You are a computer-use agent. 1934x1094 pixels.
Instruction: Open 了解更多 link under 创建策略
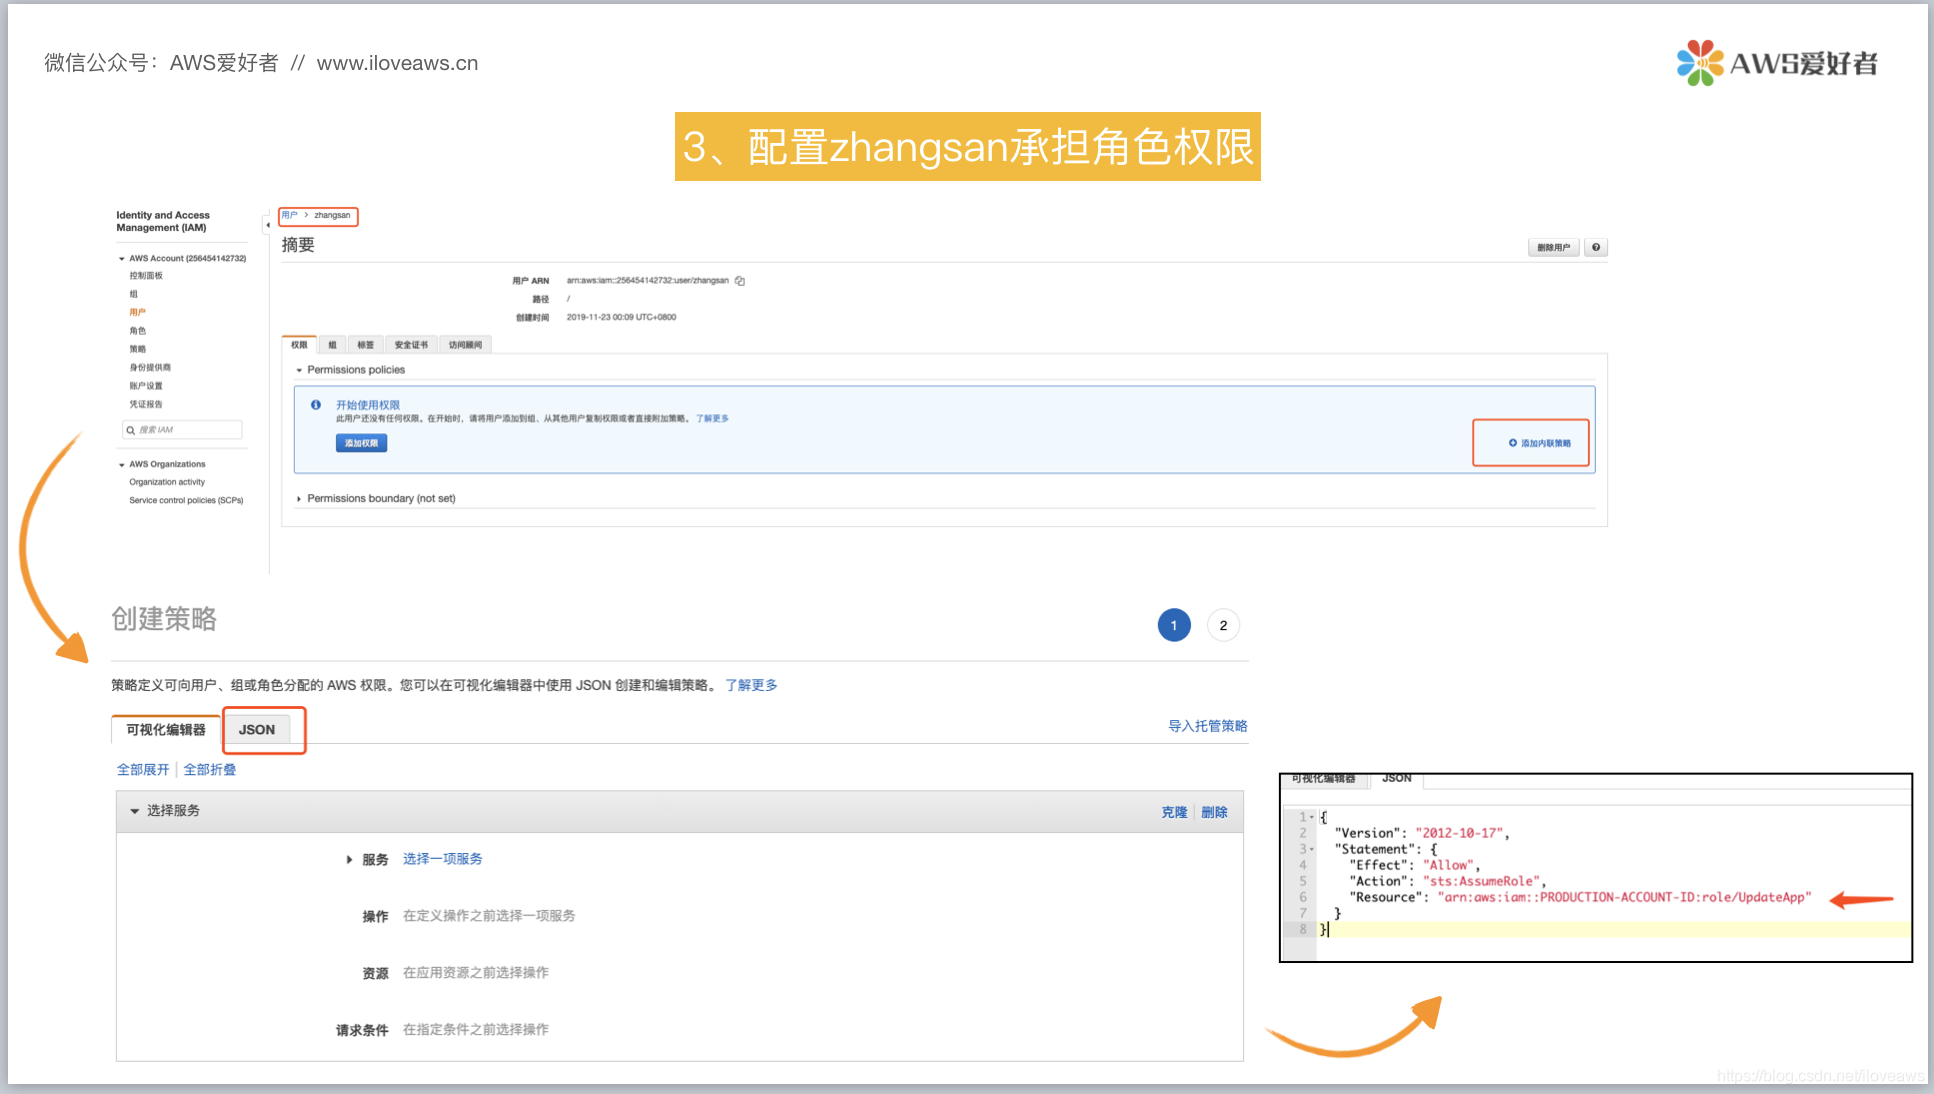coord(751,685)
